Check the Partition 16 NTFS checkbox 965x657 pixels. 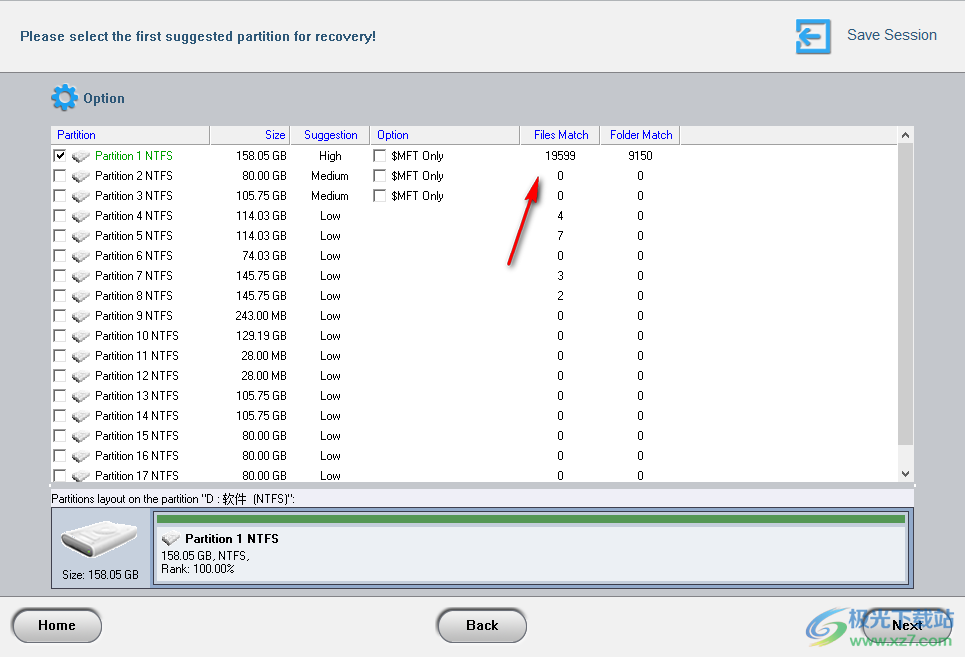pos(60,456)
